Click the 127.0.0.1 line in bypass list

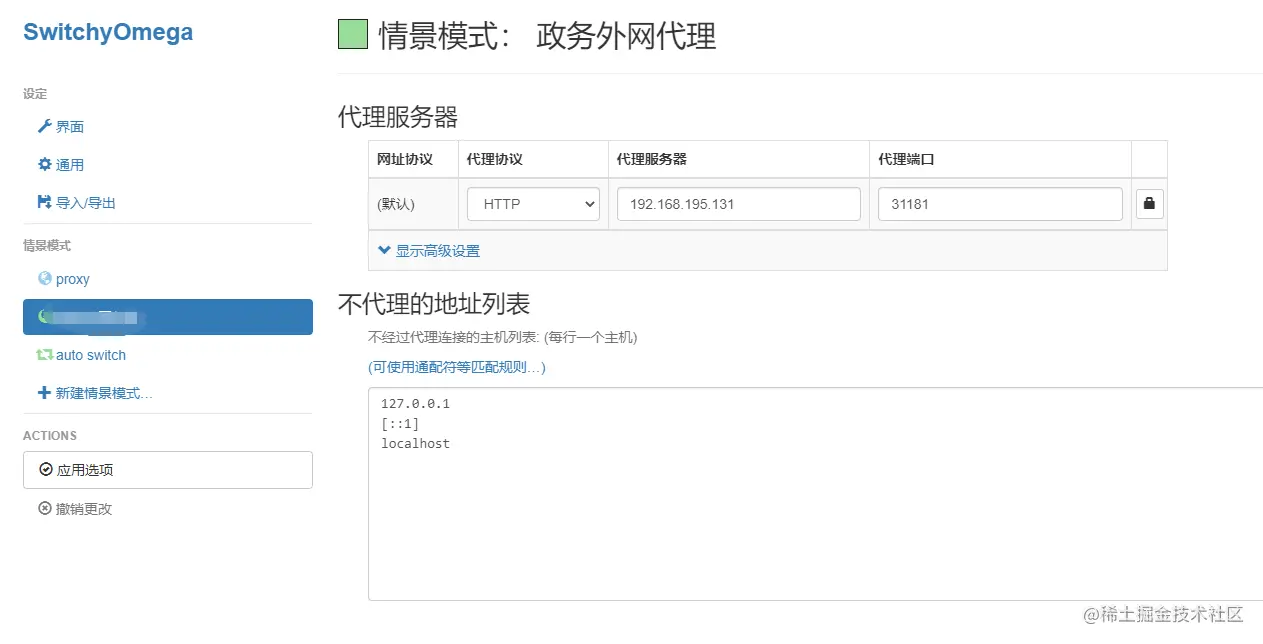415,404
